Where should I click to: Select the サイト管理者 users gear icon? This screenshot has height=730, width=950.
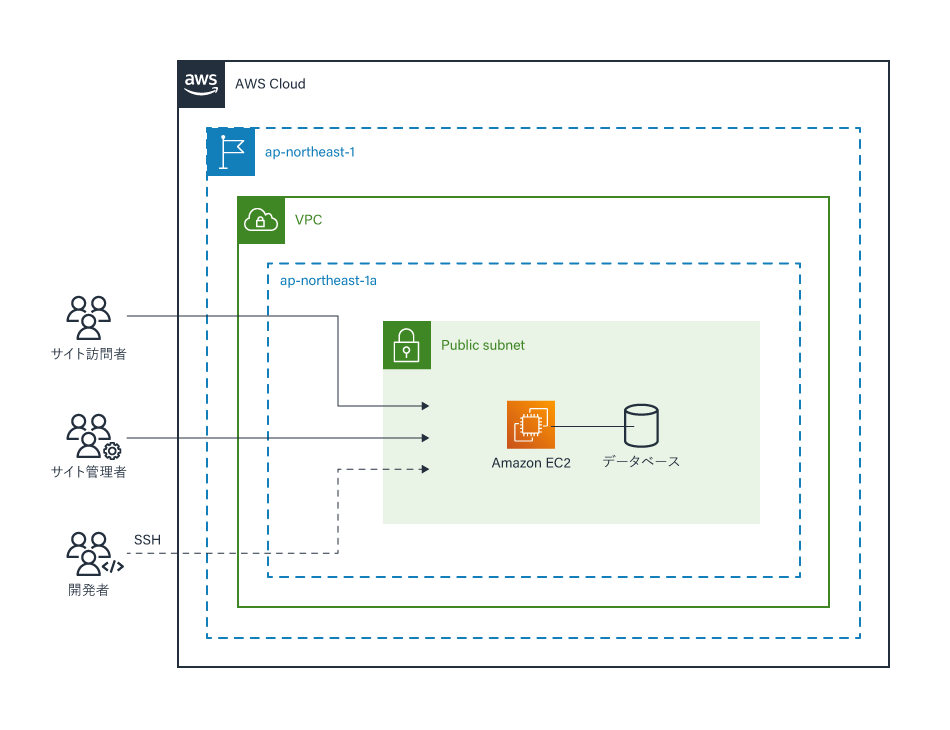93,436
